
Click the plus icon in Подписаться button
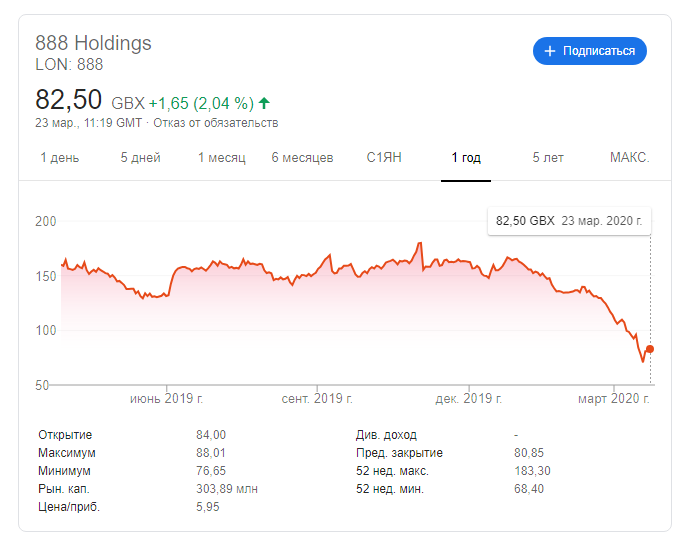549,51
